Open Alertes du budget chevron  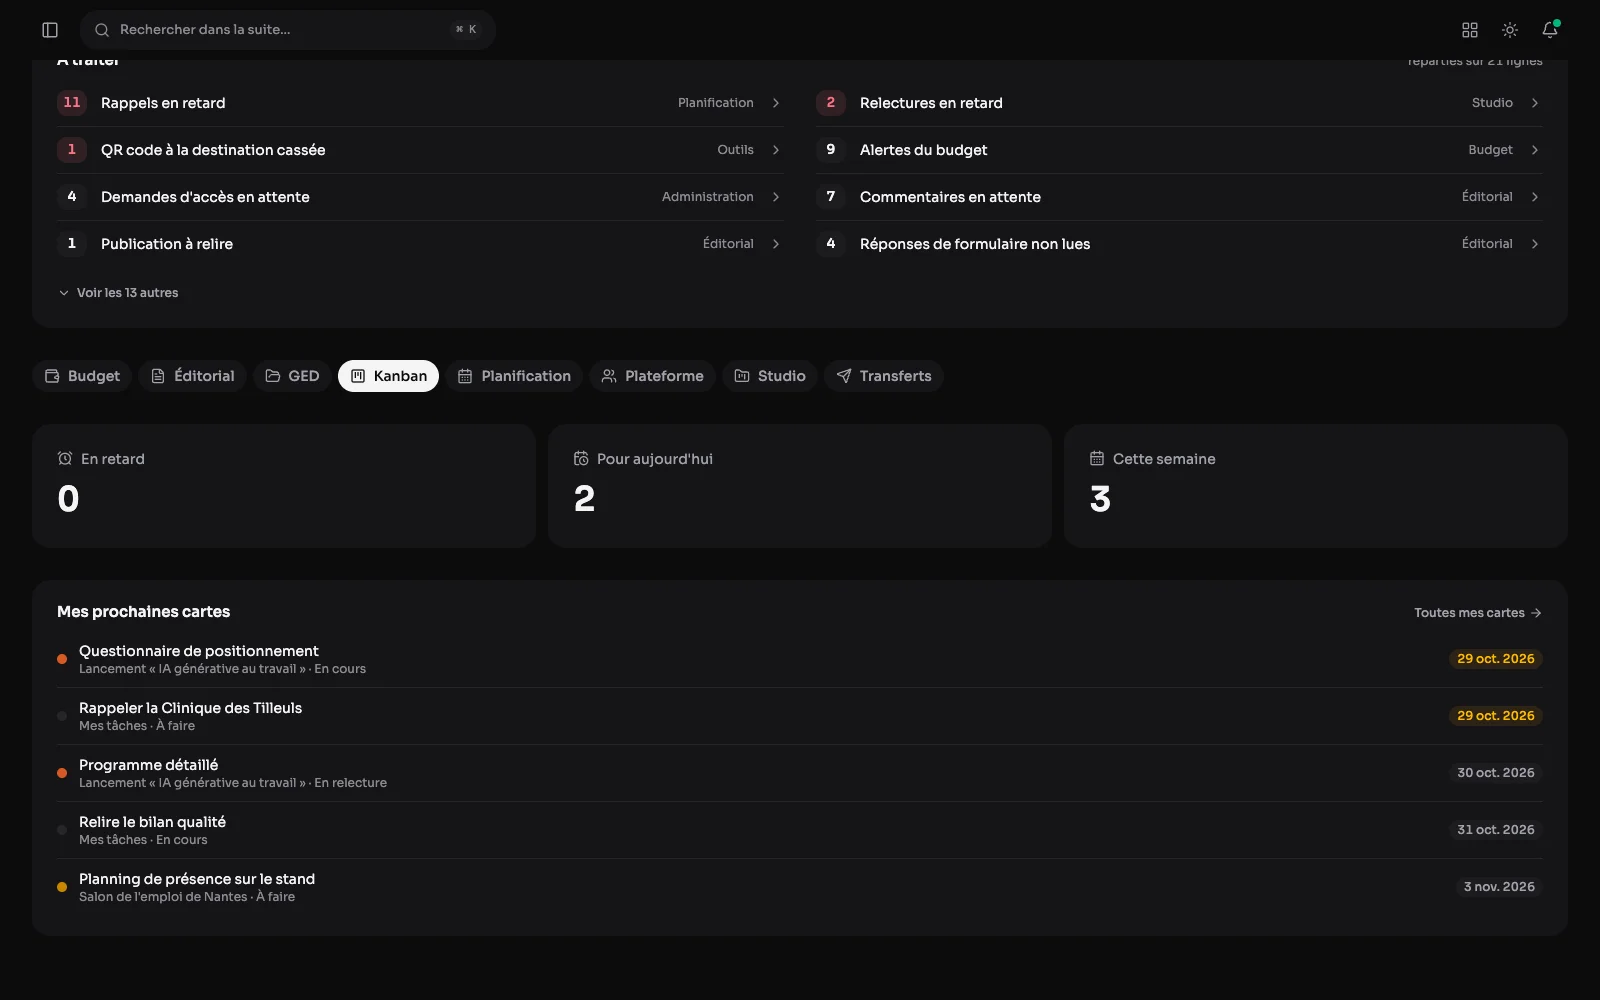1535,150
